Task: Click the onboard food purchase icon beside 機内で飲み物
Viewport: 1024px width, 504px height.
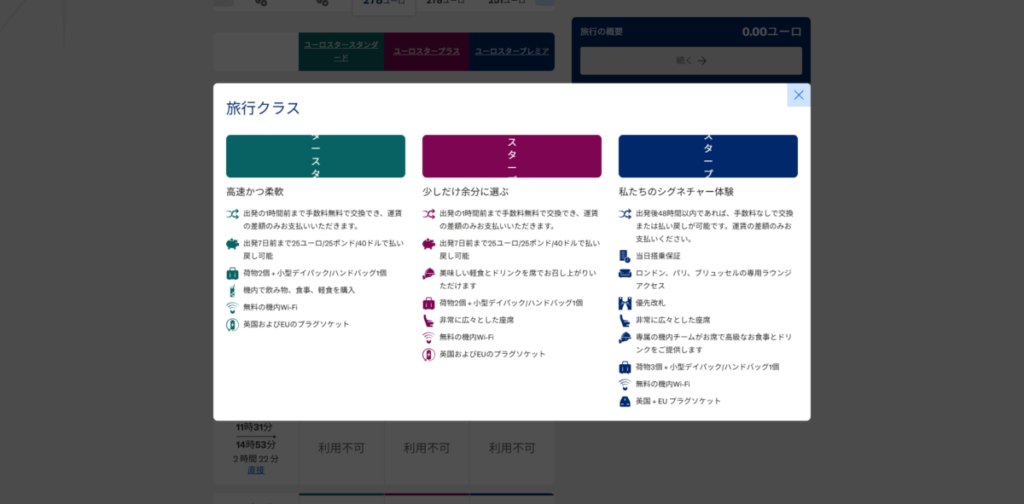Action: click(x=232, y=290)
